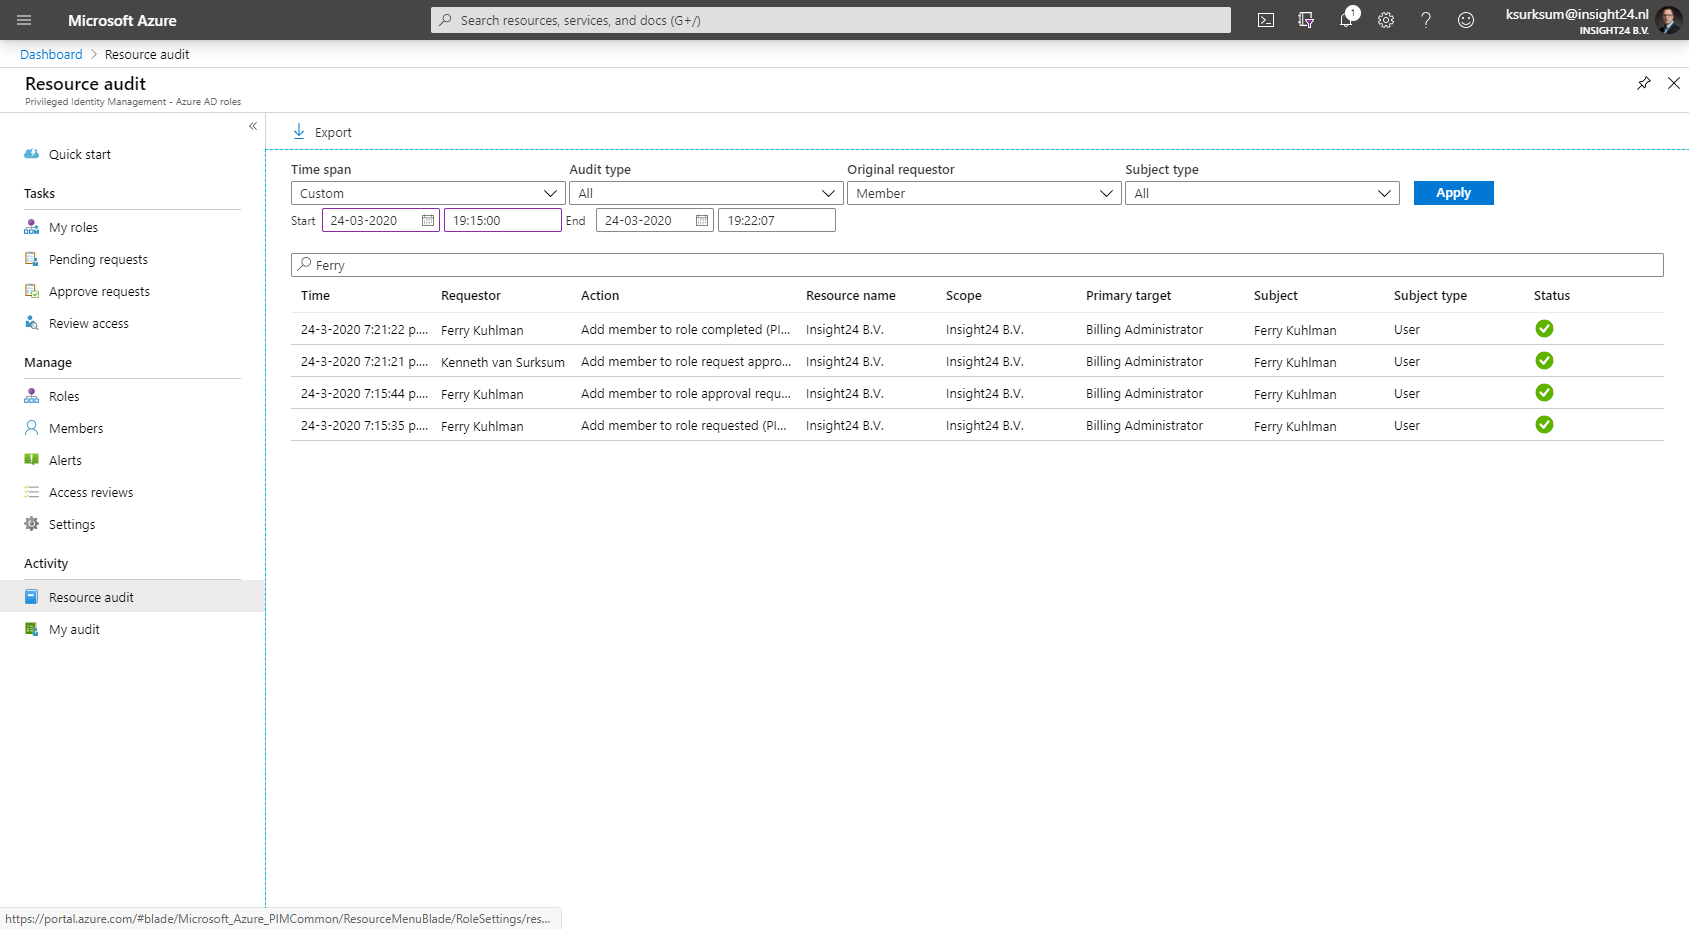Send feedback using the smiley icon
The image size is (1689, 929).
click(1465, 19)
